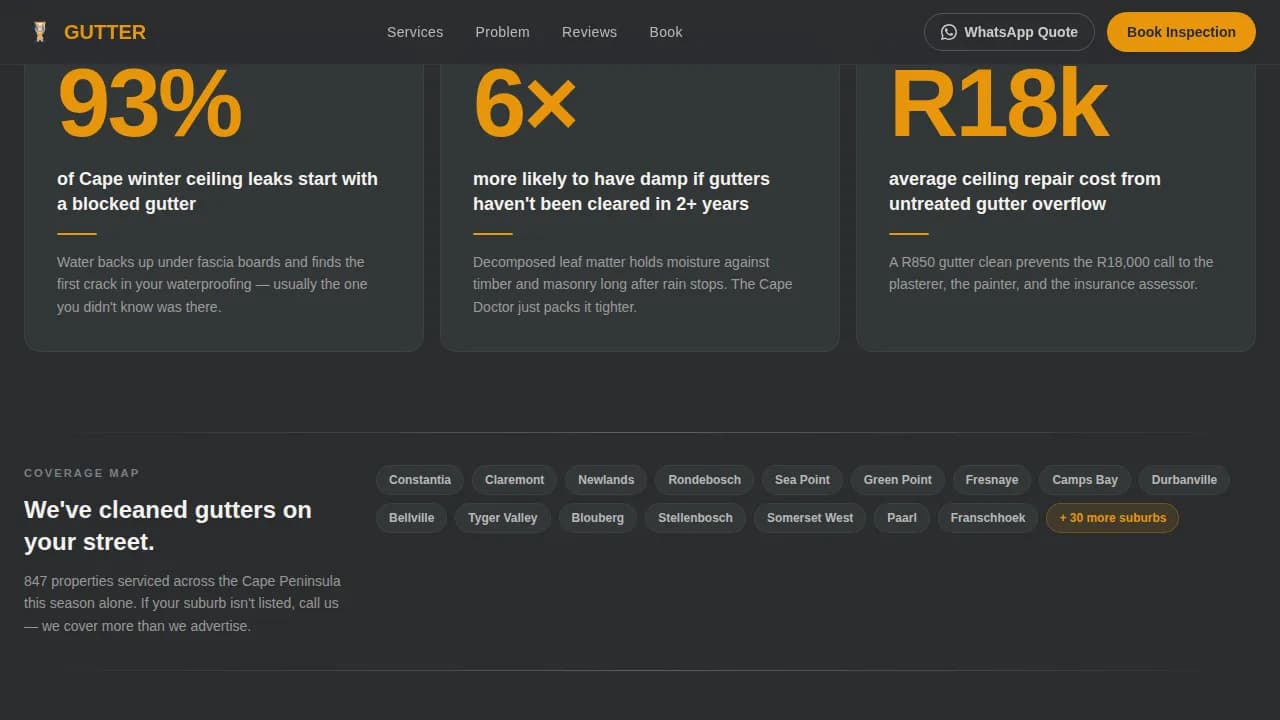1280x720 pixels.
Task: Click the GUTTER brand name text
Action: pyautogui.click(x=104, y=31)
